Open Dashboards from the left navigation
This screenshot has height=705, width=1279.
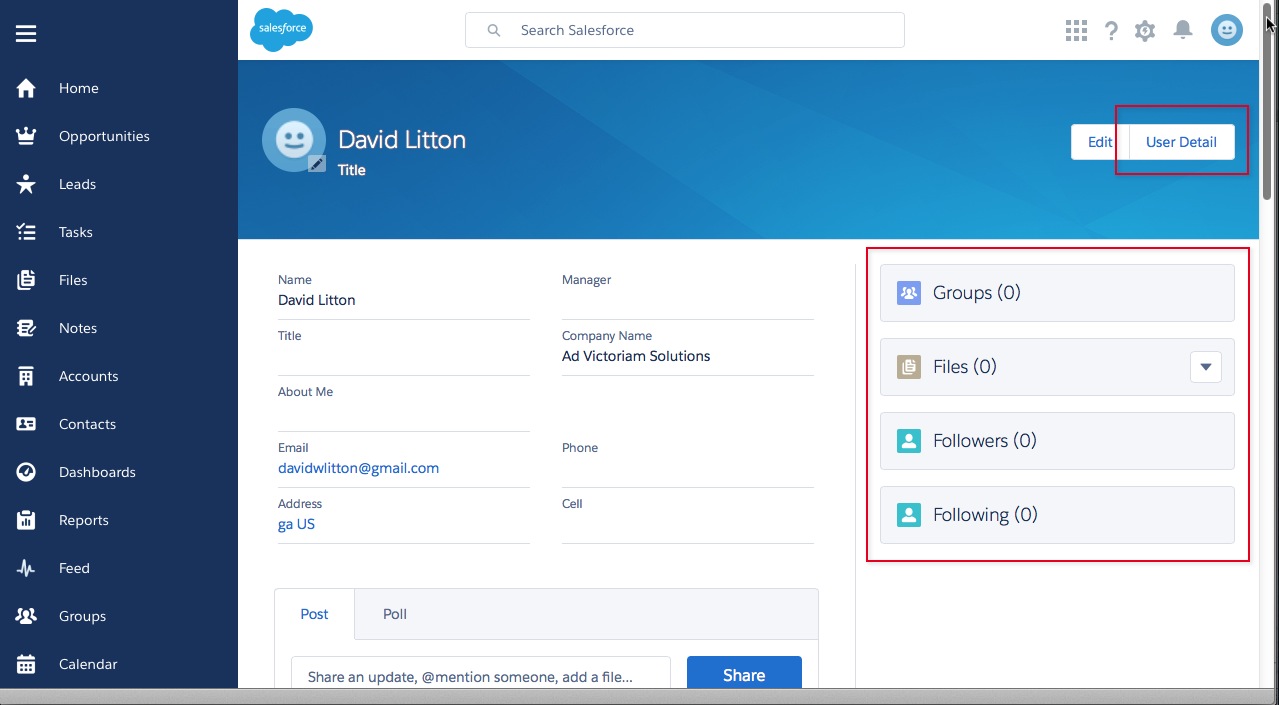pos(97,472)
